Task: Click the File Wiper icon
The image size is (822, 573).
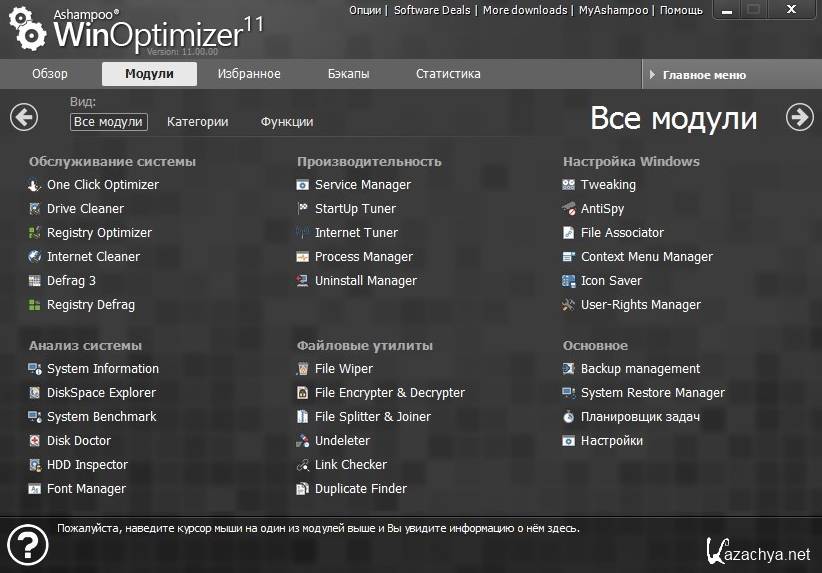Action: [x=303, y=369]
